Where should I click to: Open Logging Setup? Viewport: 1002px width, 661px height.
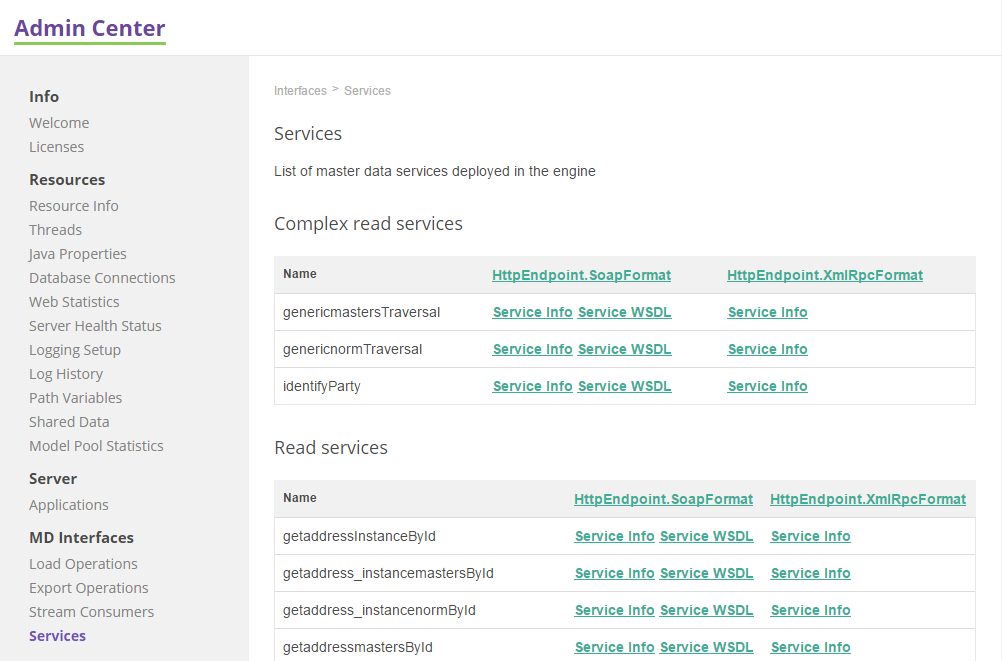coord(74,349)
